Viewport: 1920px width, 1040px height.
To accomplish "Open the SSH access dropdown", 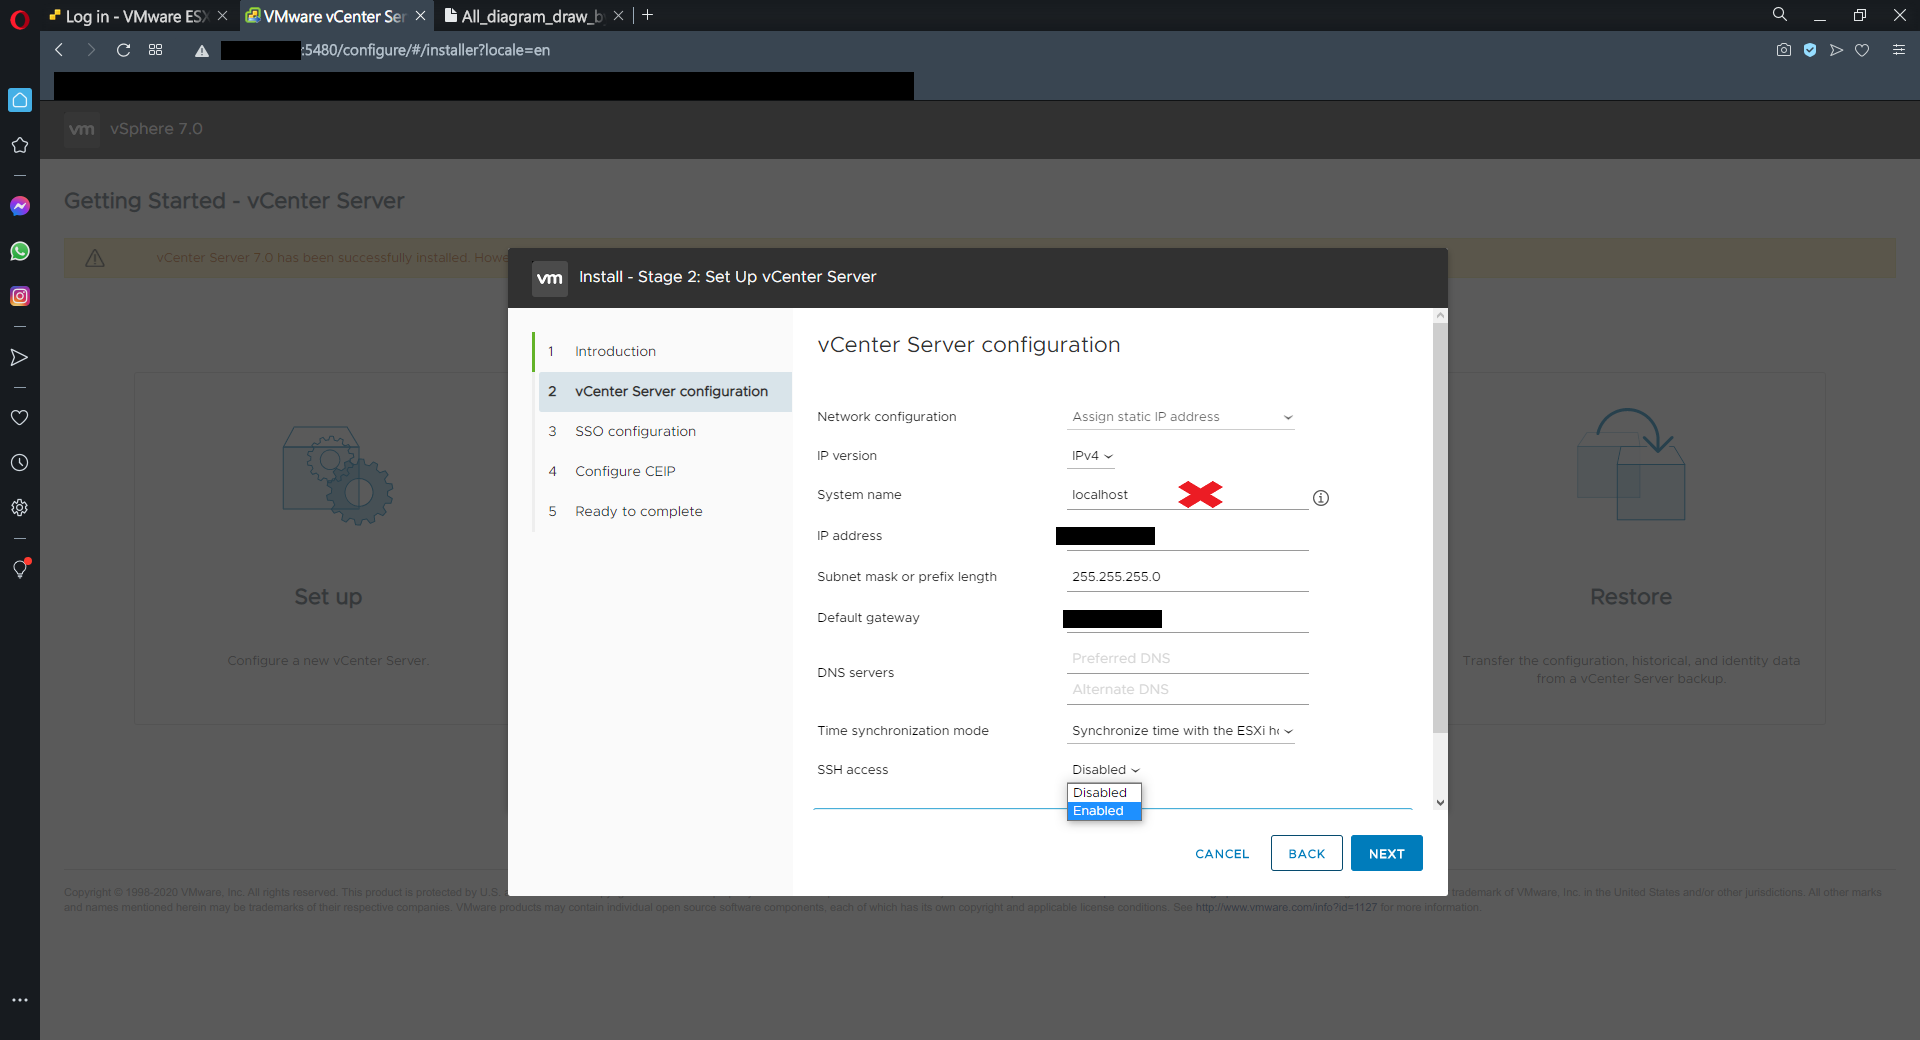I will (x=1105, y=770).
